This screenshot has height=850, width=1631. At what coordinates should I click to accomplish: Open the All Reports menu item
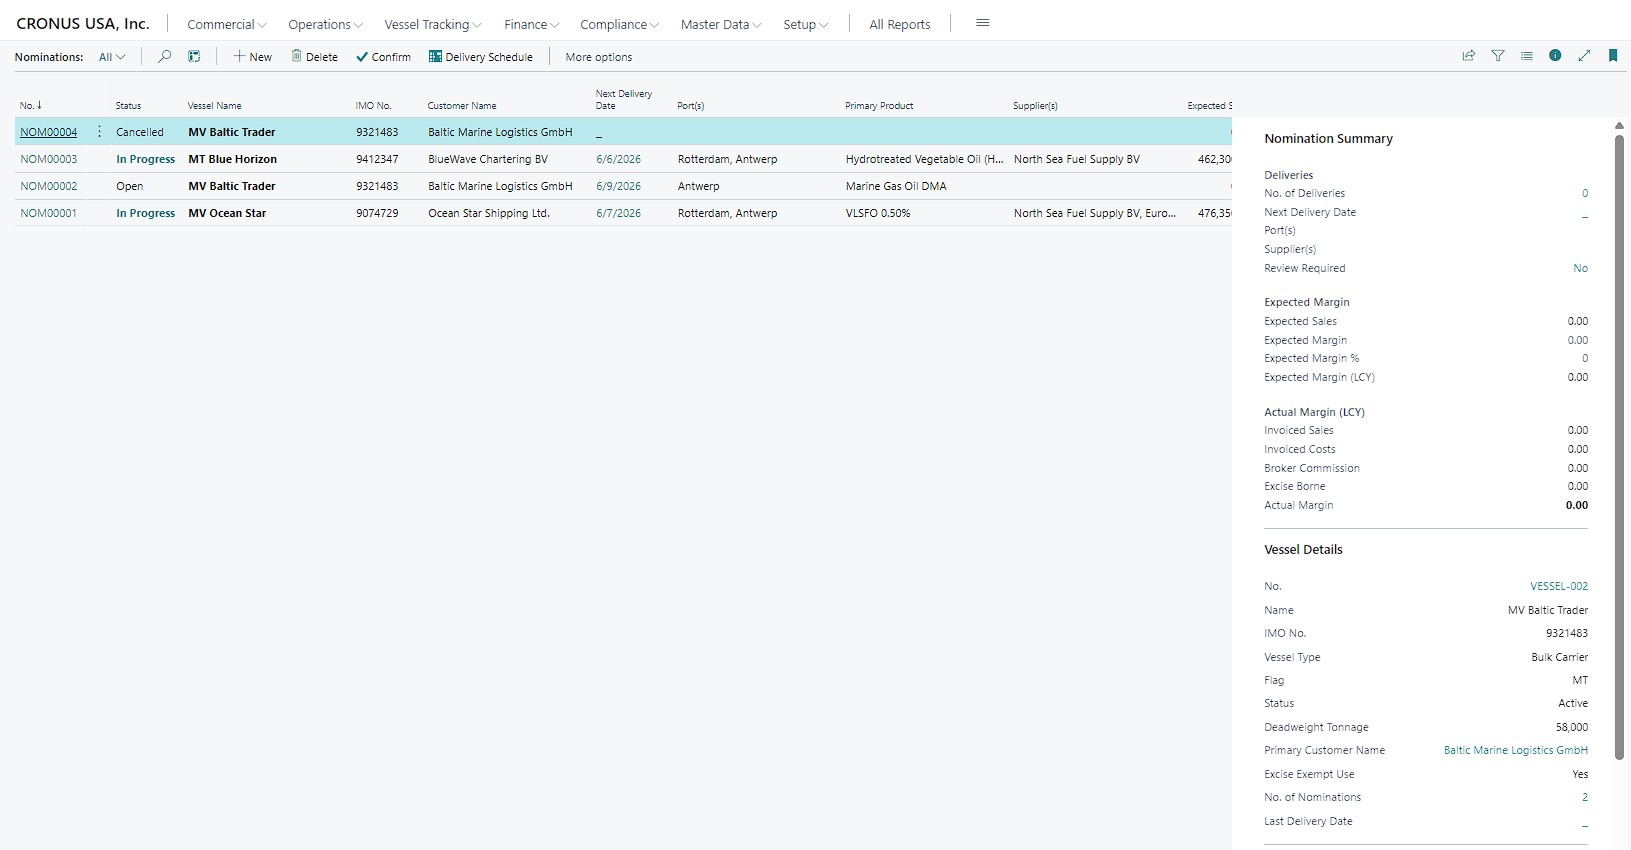(900, 24)
